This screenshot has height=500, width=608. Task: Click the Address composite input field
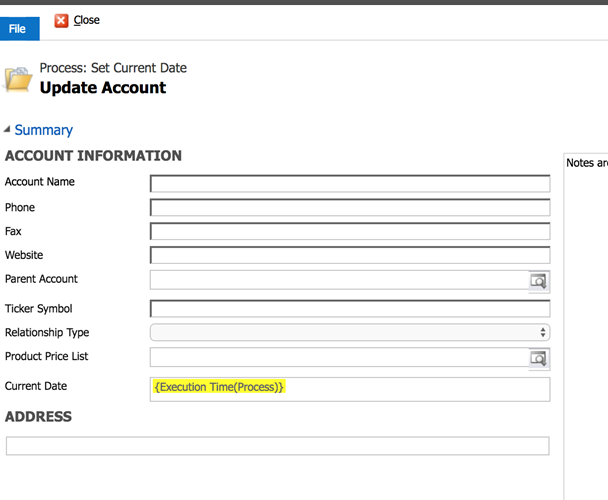pyautogui.click(x=278, y=446)
